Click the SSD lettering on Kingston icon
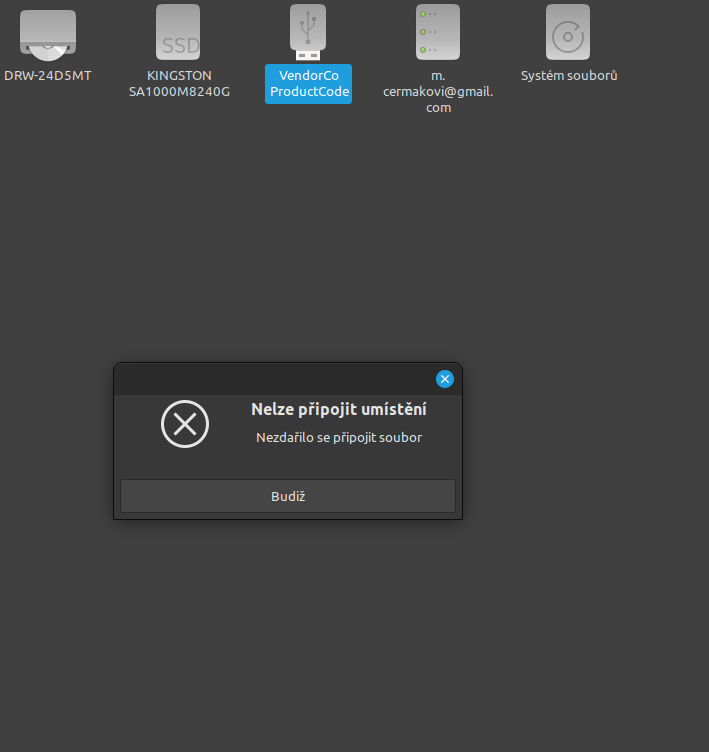 (178, 46)
